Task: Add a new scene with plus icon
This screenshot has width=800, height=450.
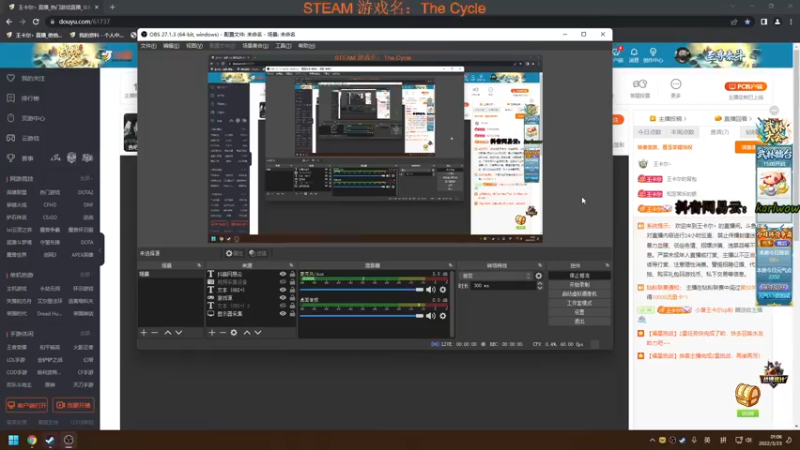Action: (143, 333)
